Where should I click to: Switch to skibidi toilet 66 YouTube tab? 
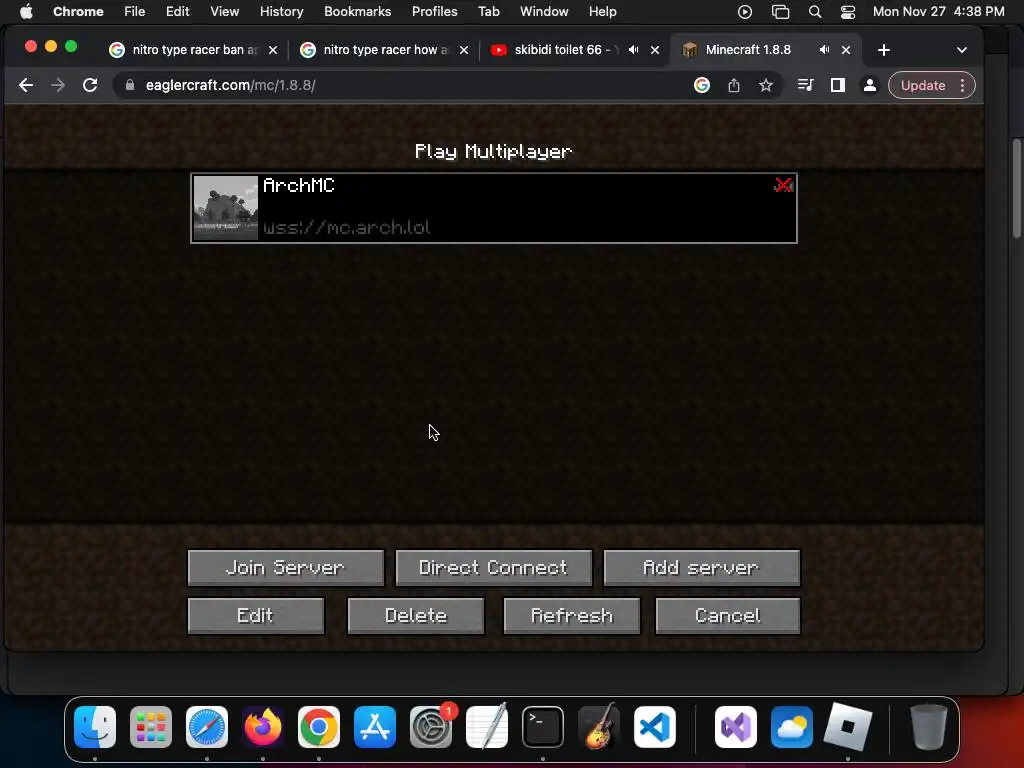point(557,50)
